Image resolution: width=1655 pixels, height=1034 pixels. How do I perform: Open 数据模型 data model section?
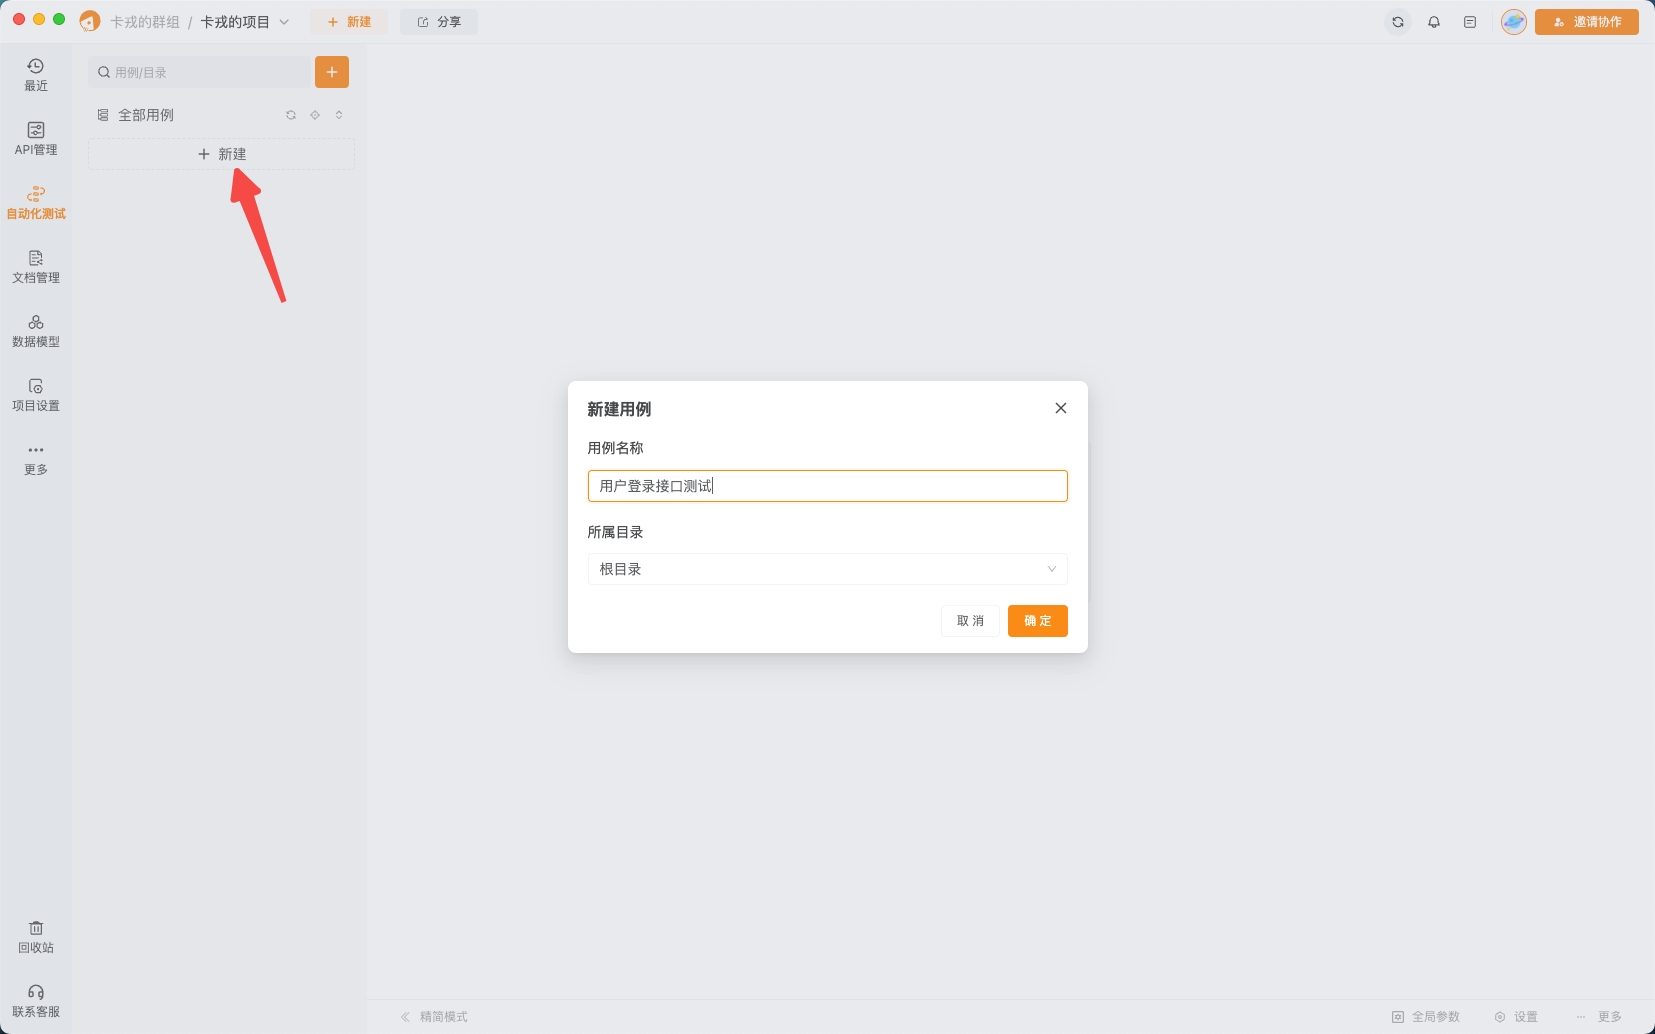pyautogui.click(x=36, y=330)
